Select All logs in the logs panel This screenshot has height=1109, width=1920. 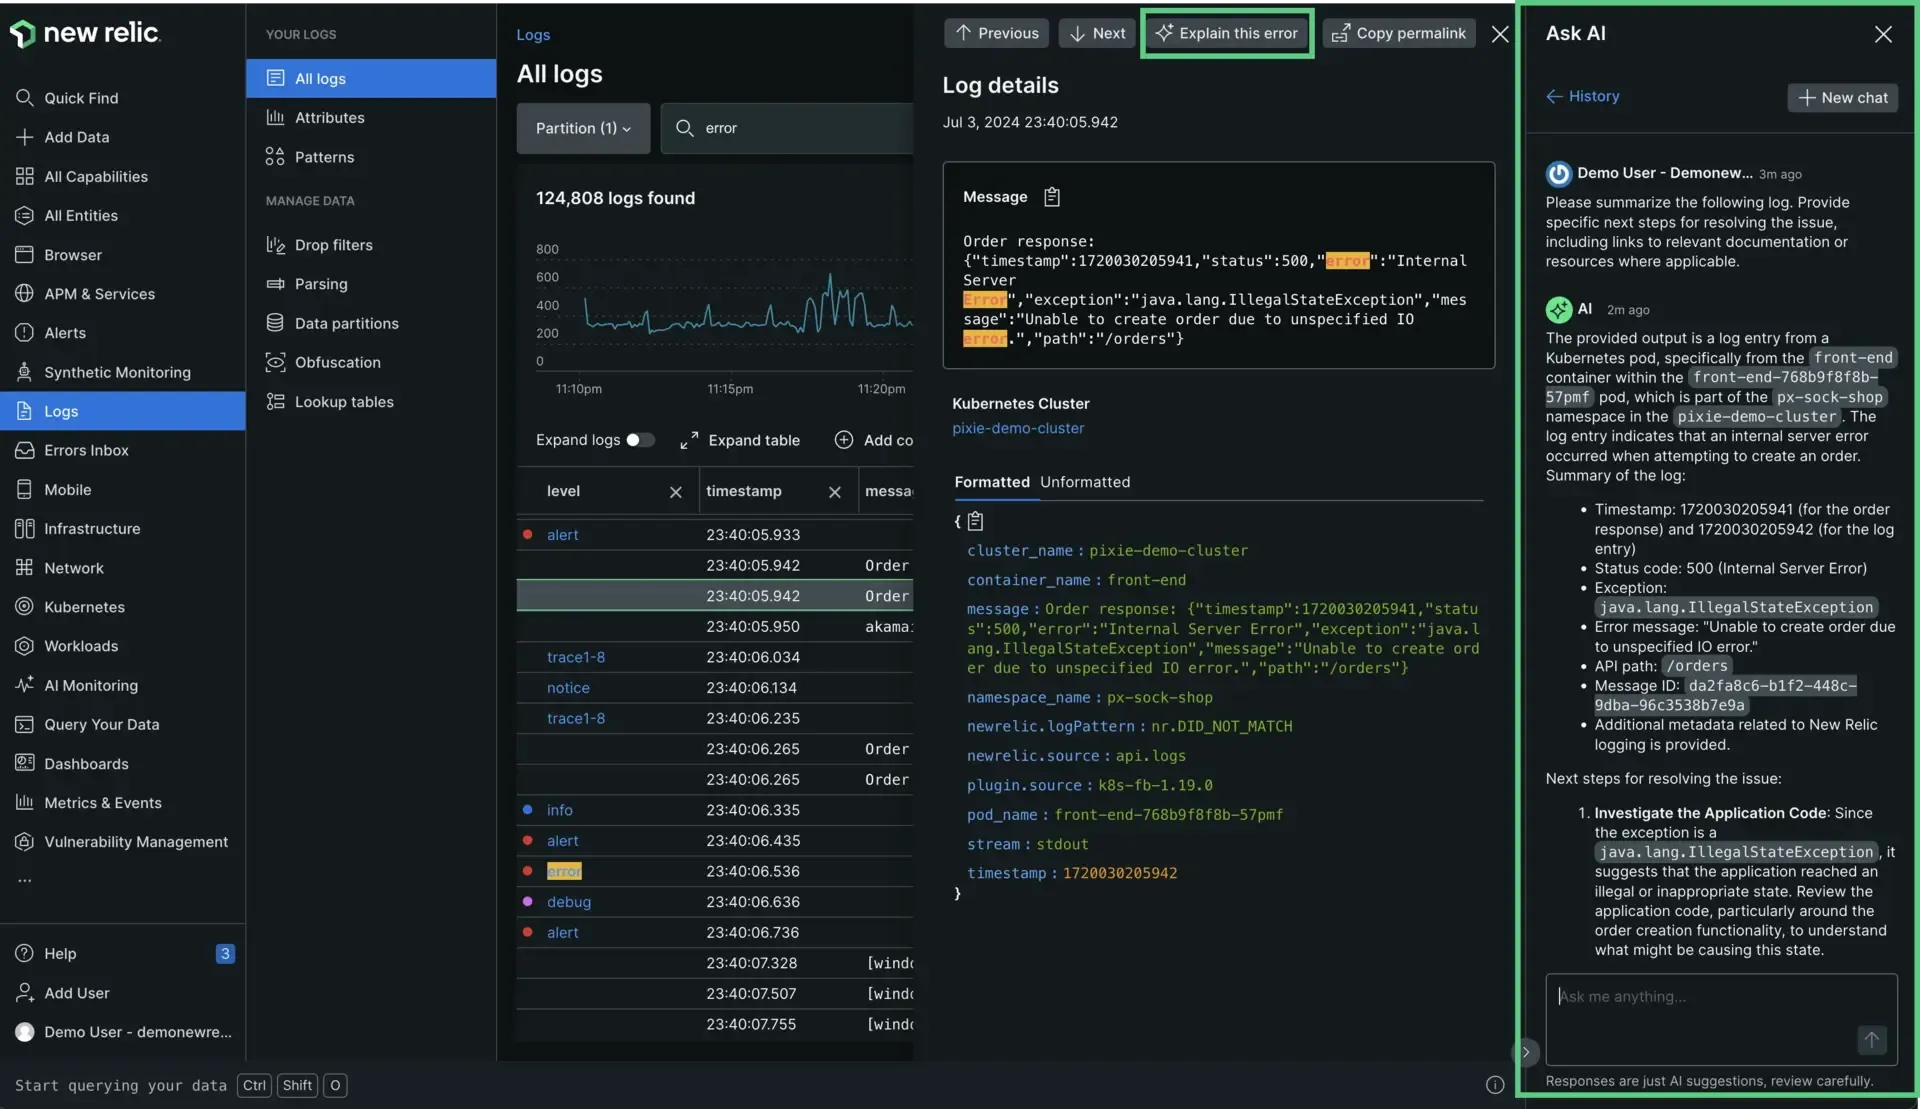click(318, 78)
